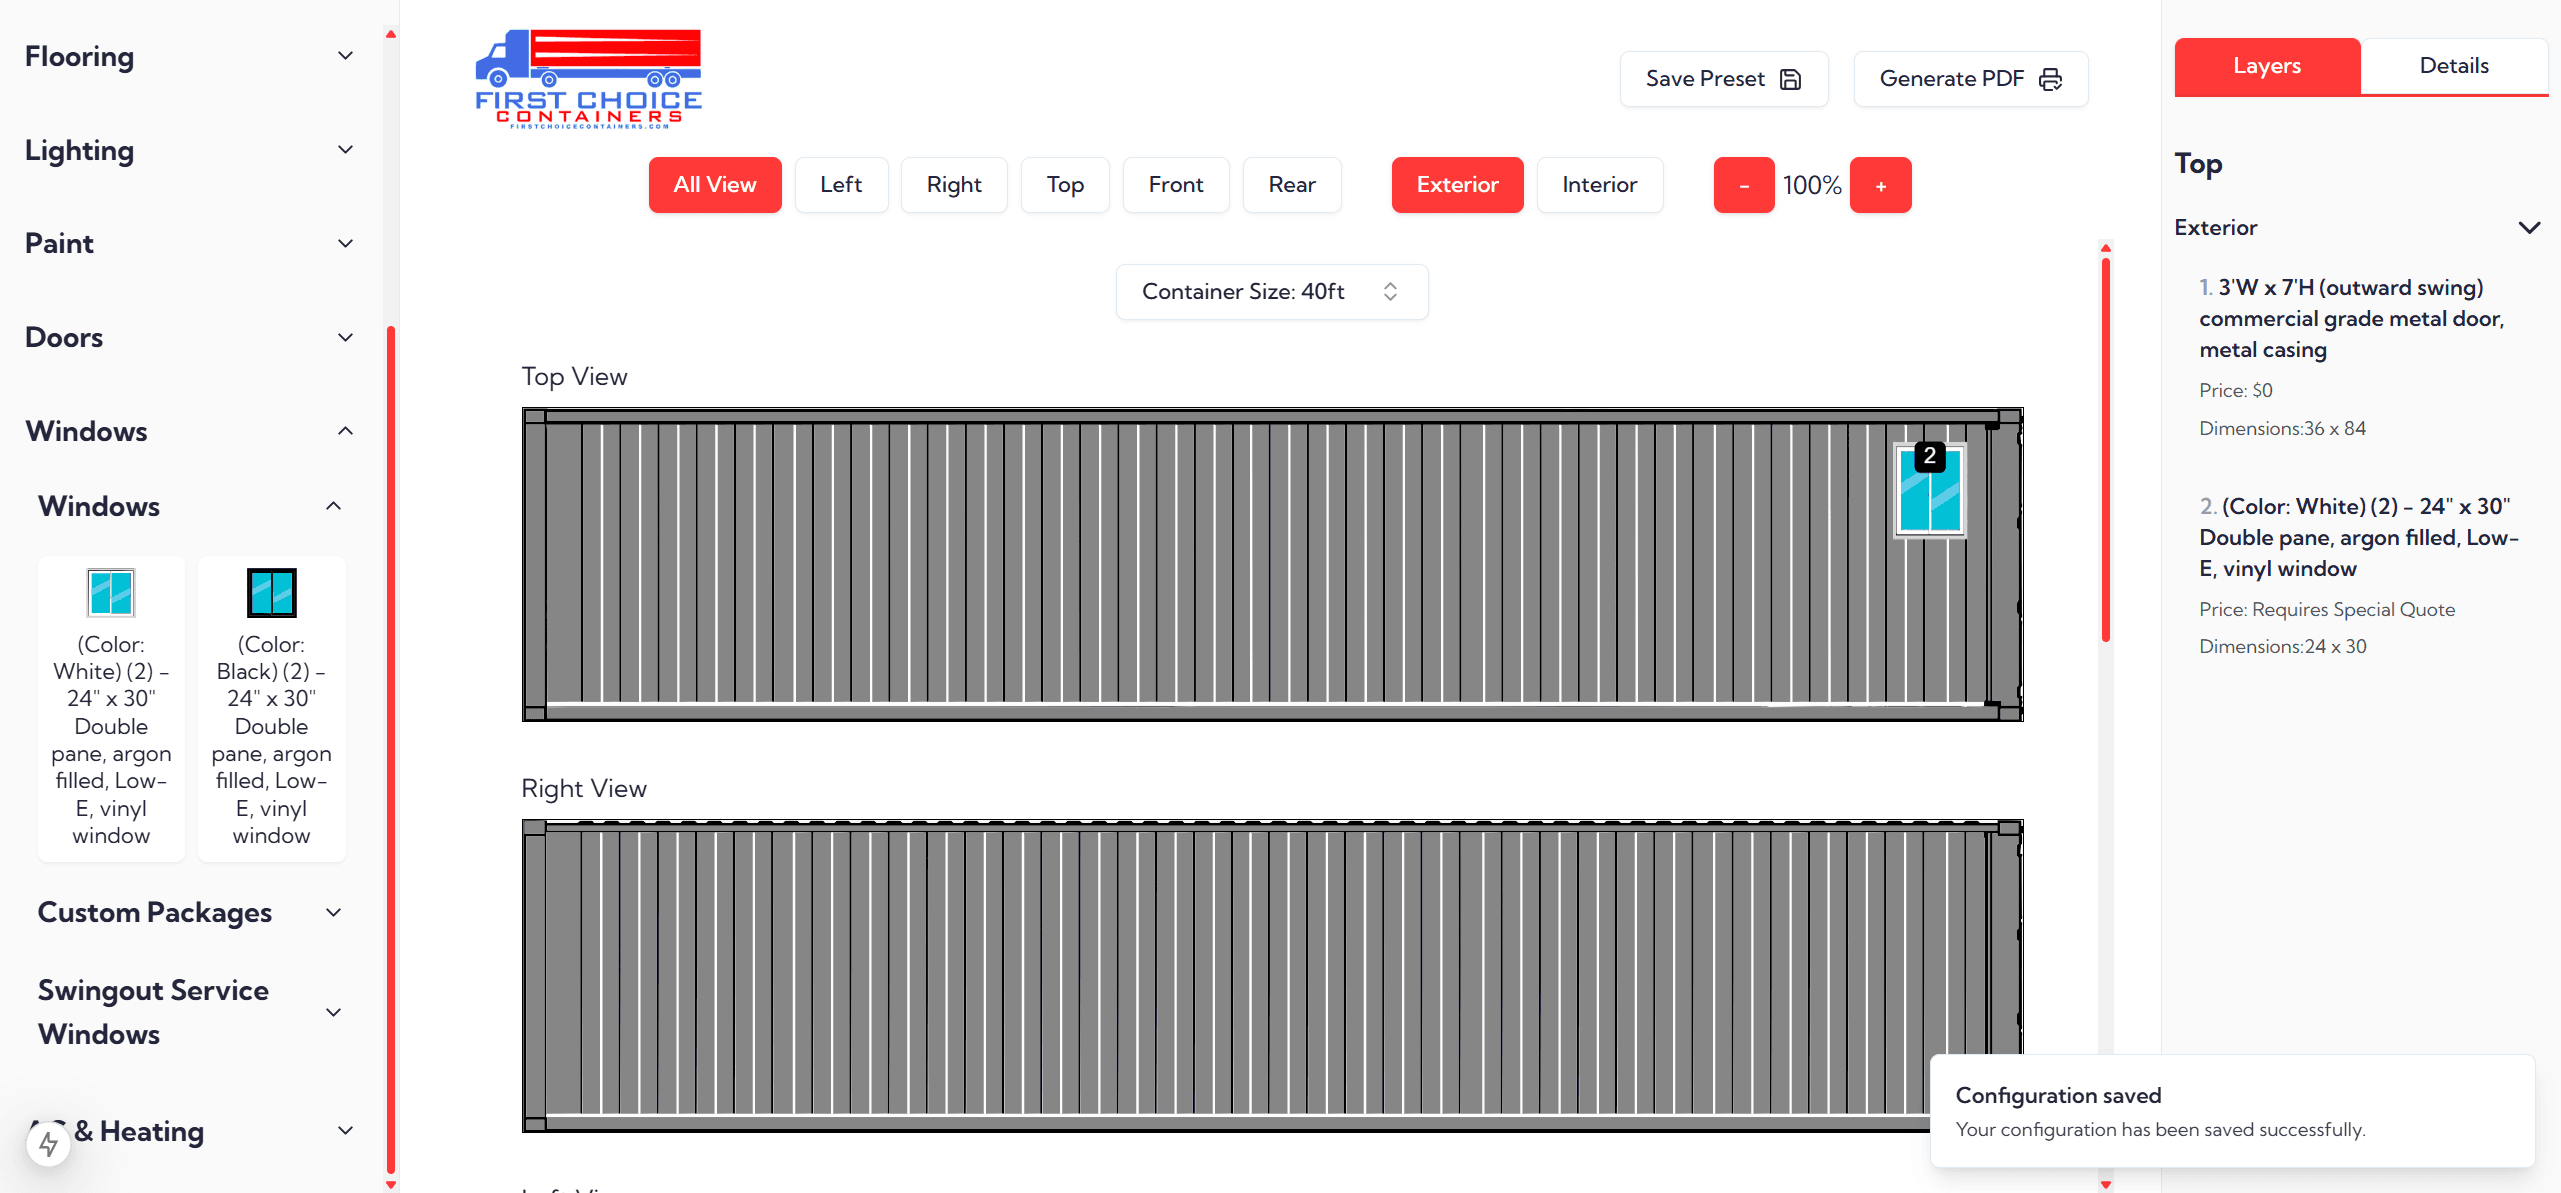Open the Layers tab

click(x=2266, y=66)
